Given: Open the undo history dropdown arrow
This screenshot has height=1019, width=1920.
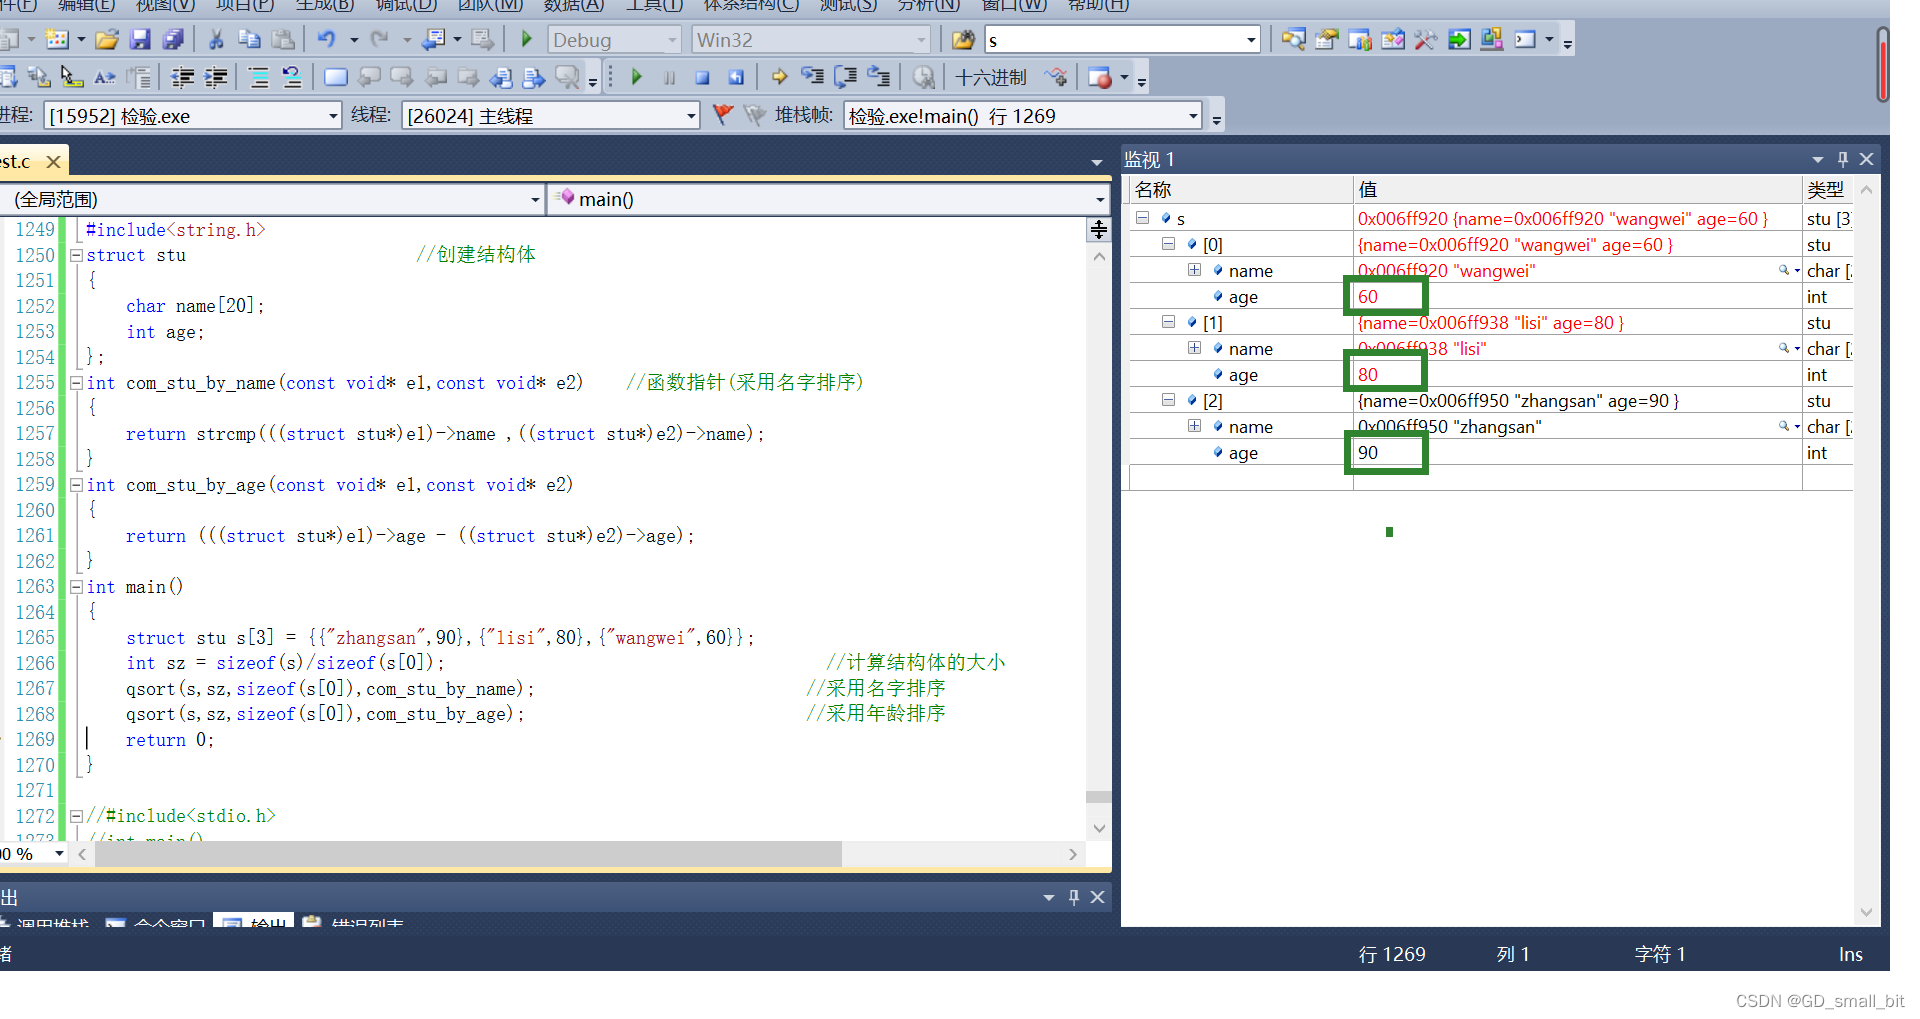Looking at the screenshot, I should pyautogui.click(x=353, y=40).
